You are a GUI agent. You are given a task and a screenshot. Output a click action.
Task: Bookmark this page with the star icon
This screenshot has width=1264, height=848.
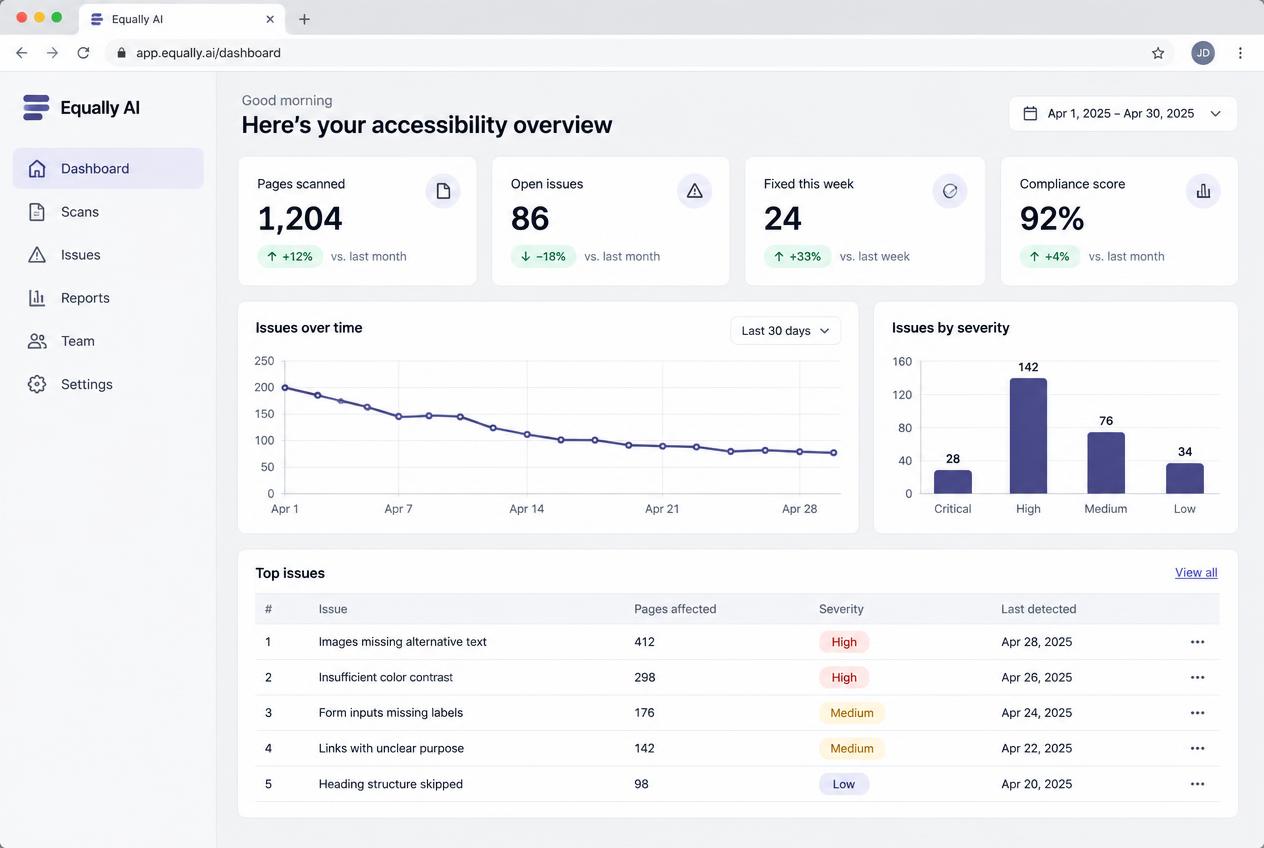click(1158, 53)
